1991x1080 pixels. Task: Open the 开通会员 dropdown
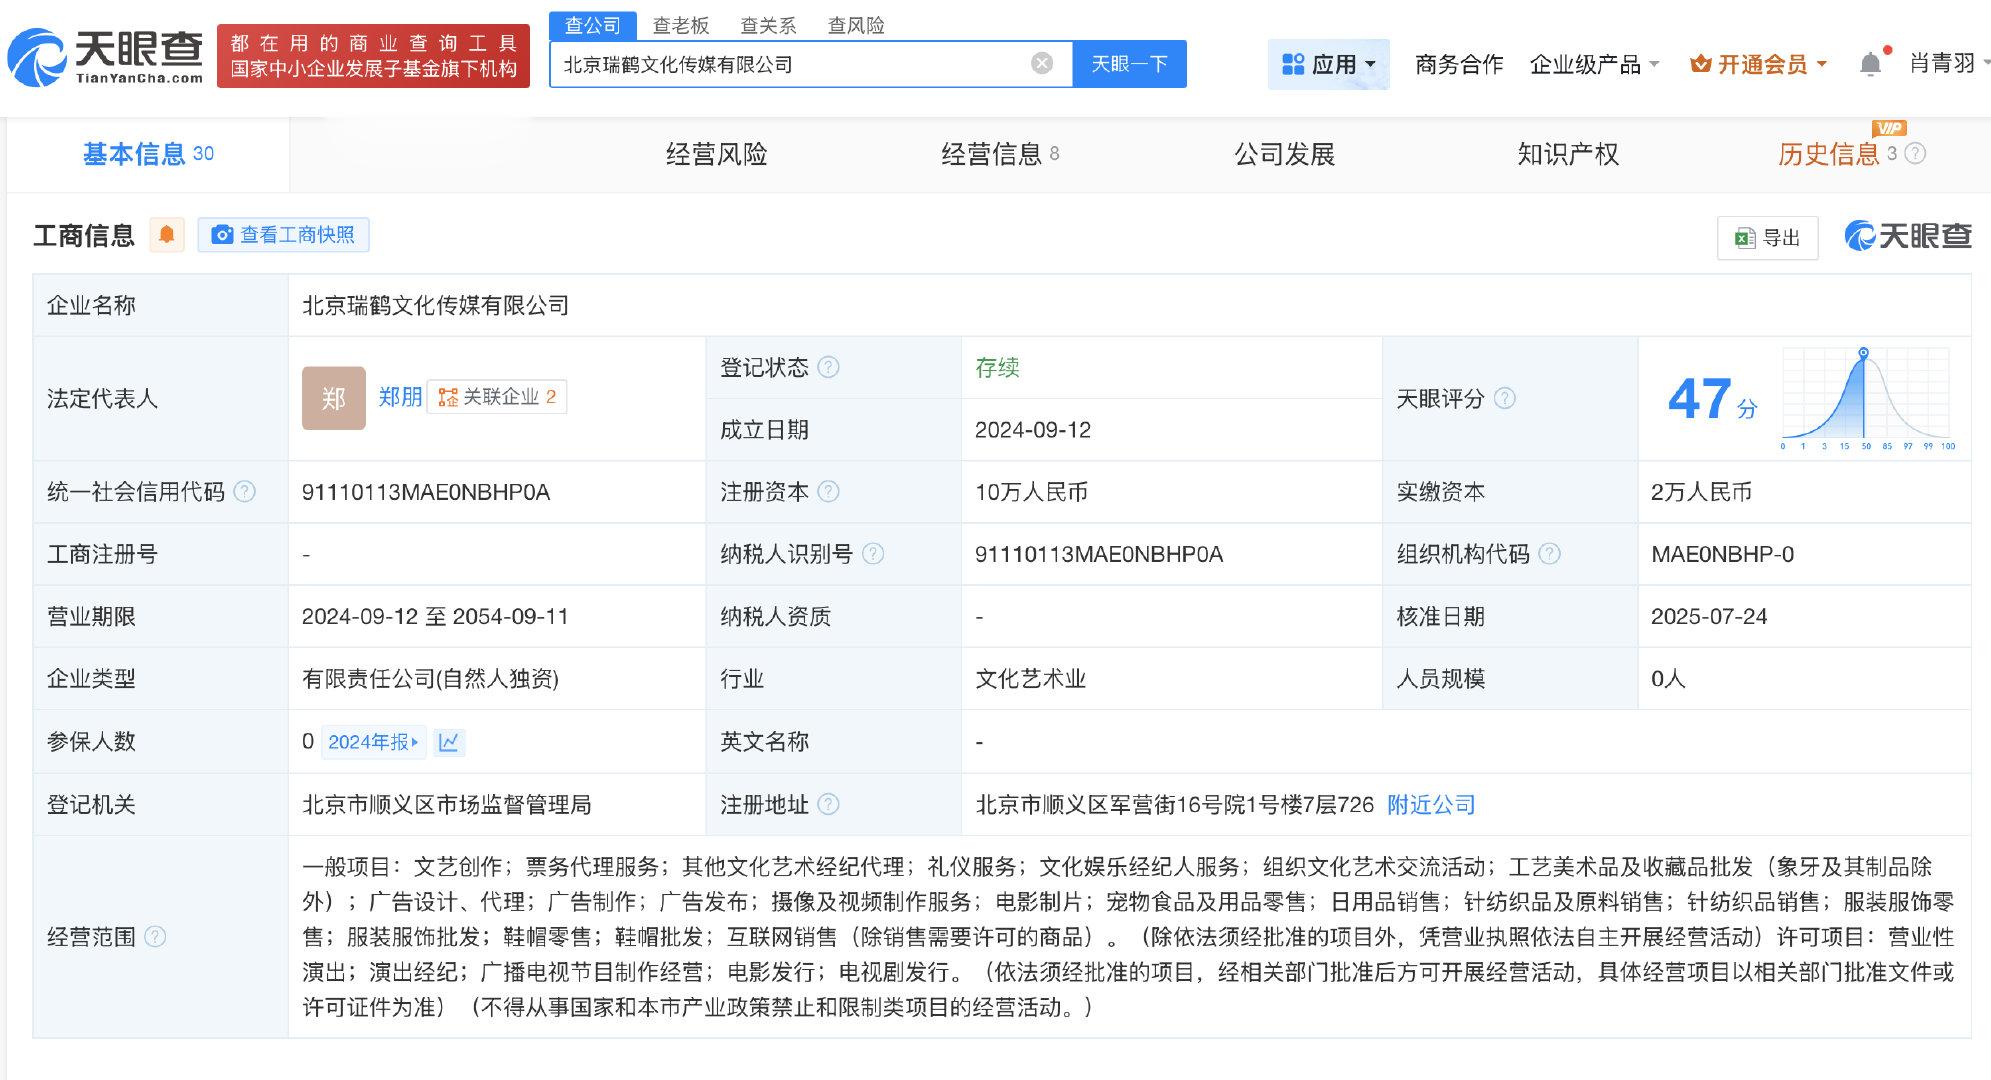click(1758, 64)
